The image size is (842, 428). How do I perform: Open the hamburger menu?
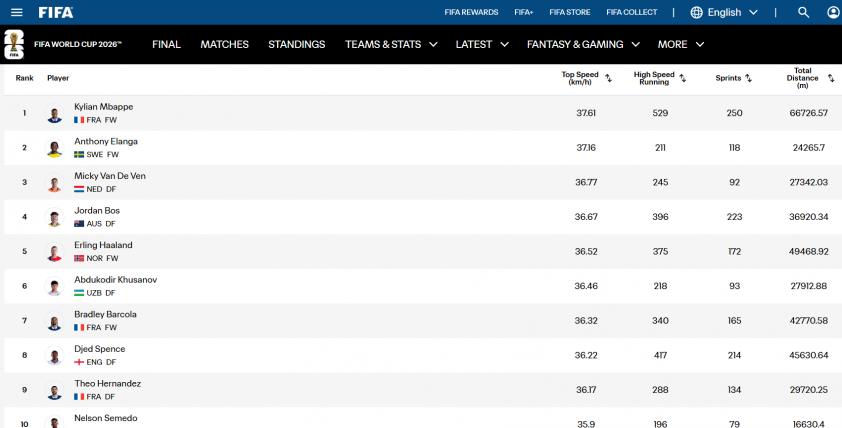pyautogui.click(x=17, y=12)
